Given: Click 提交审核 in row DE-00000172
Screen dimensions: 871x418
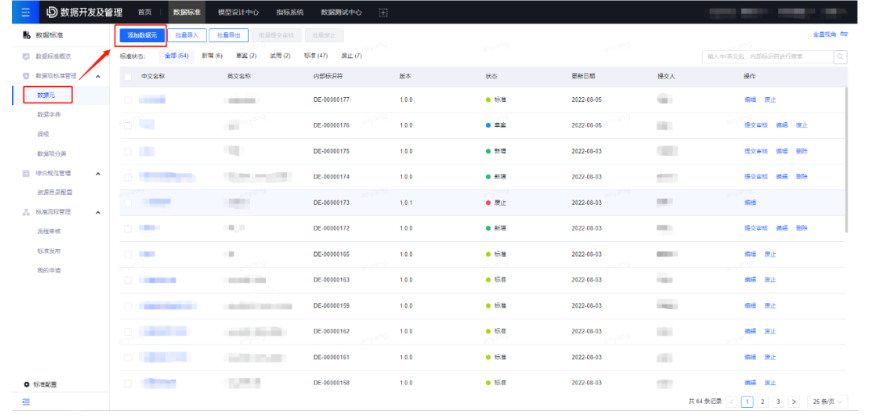Looking at the screenshot, I should 756,228.
